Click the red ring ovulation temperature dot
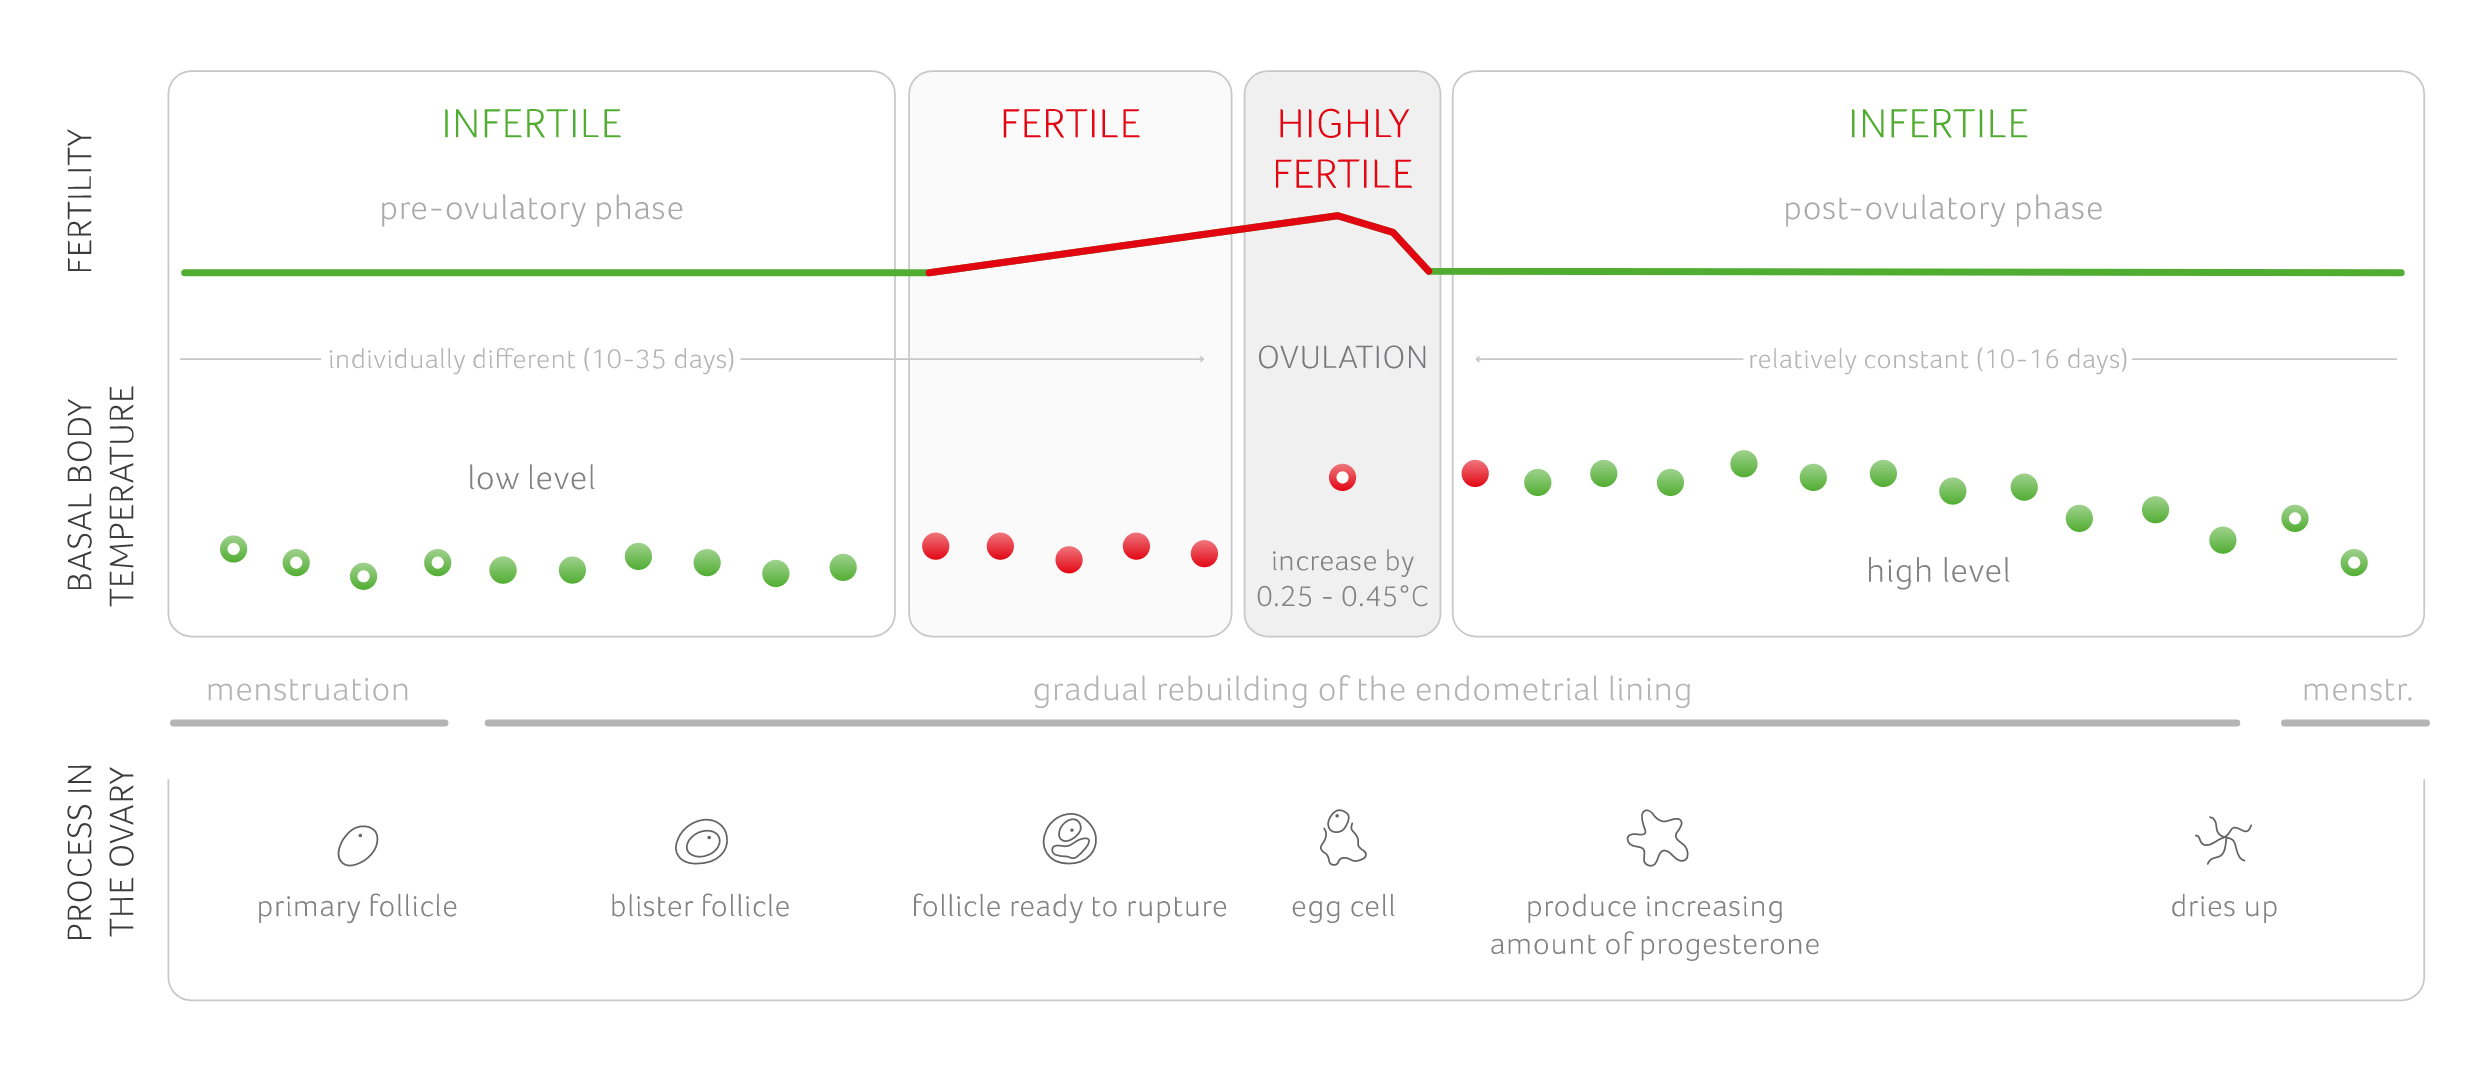 (x=1342, y=478)
